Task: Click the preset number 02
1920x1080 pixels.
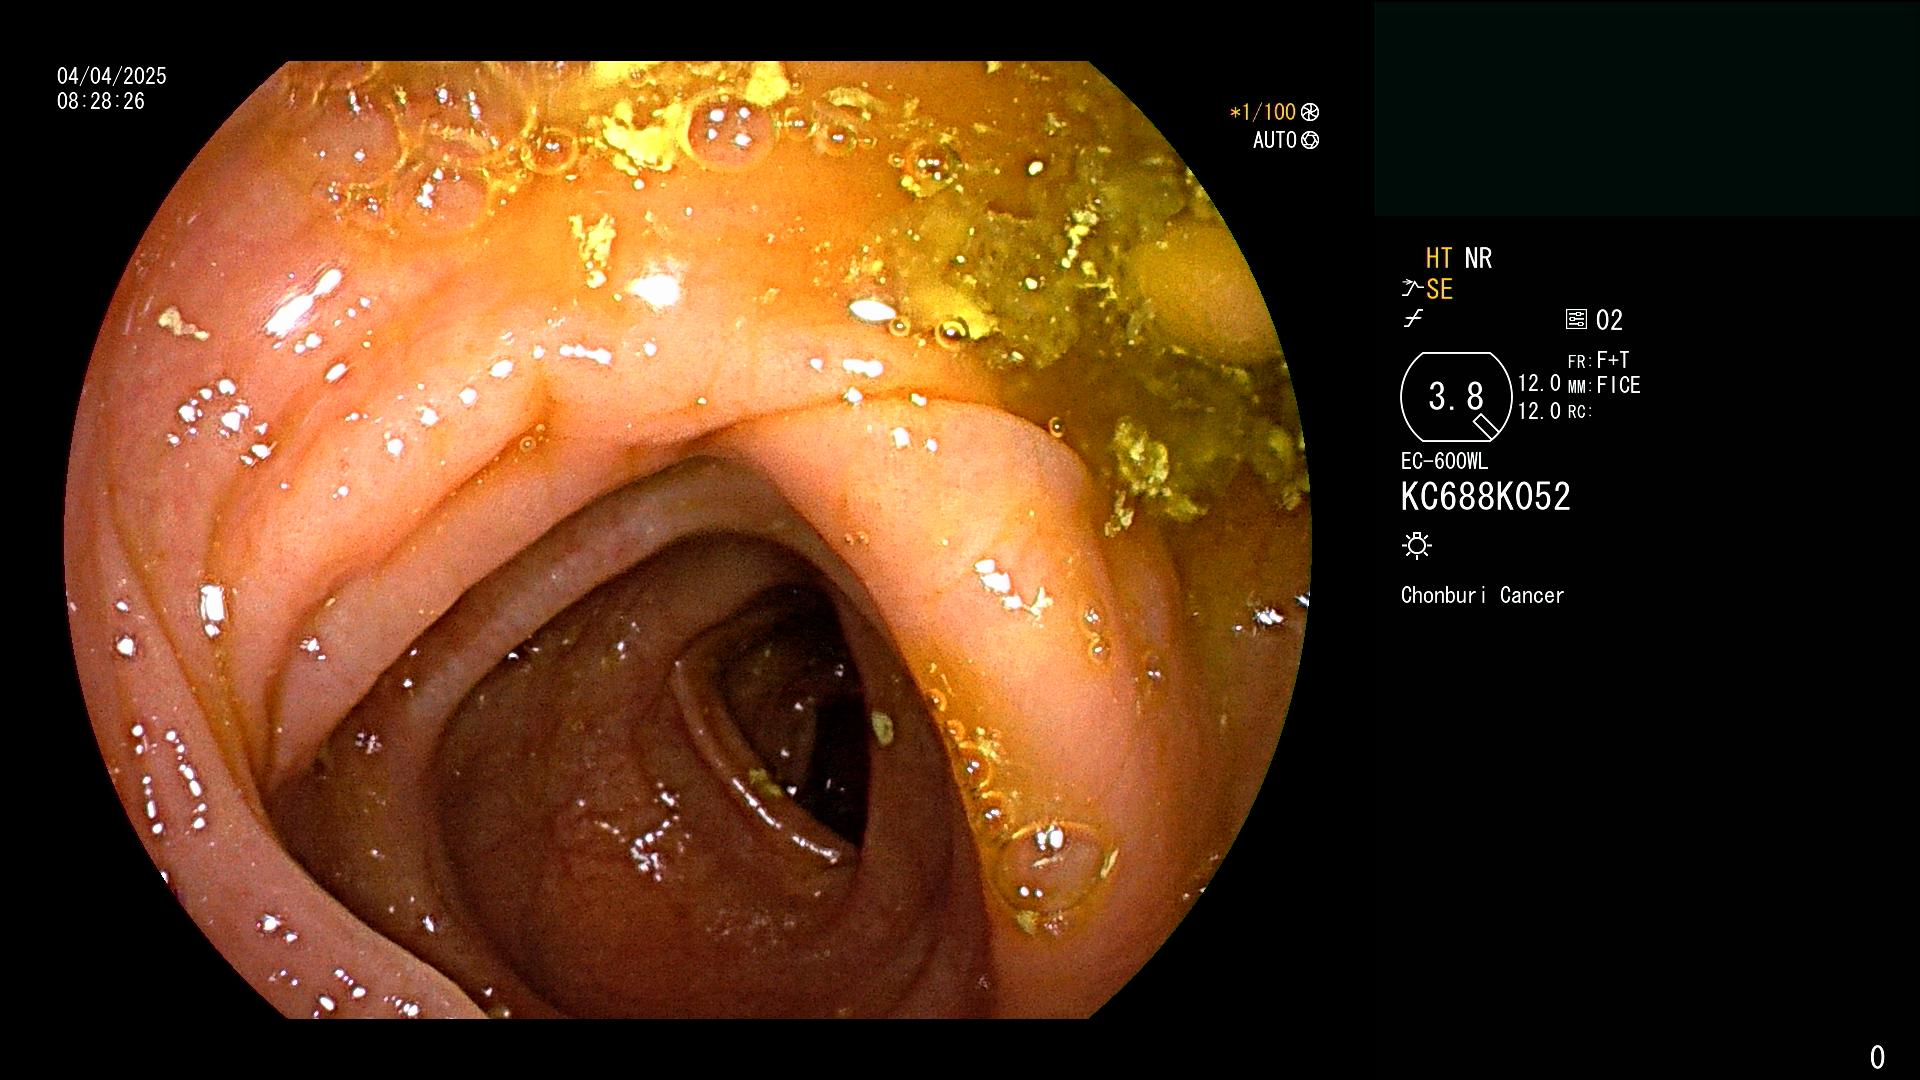Action: pos(1609,320)
